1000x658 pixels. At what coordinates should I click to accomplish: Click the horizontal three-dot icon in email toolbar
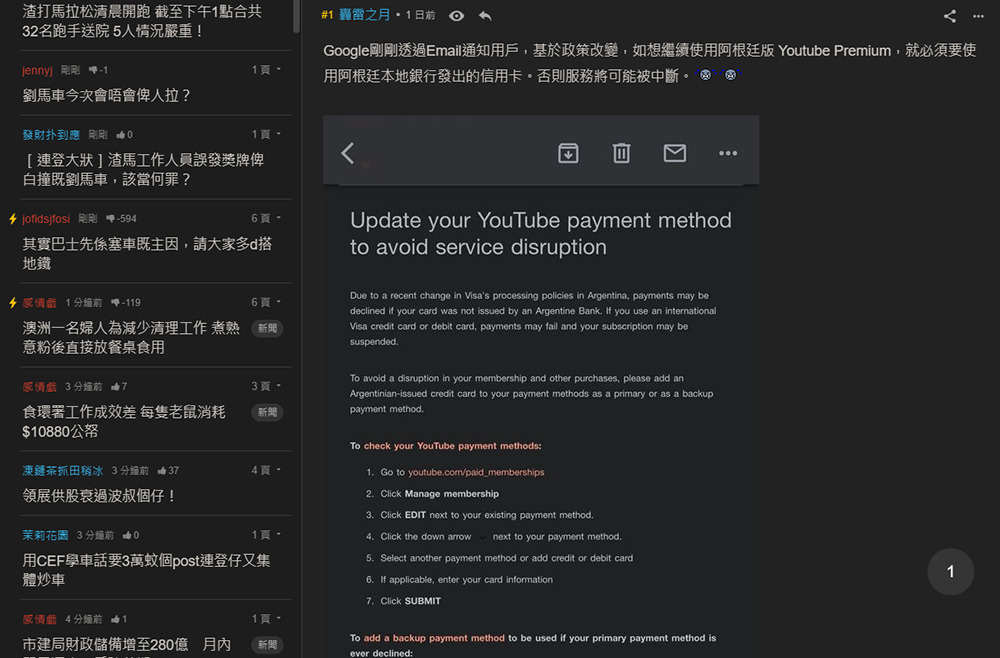tap(728, 153)
